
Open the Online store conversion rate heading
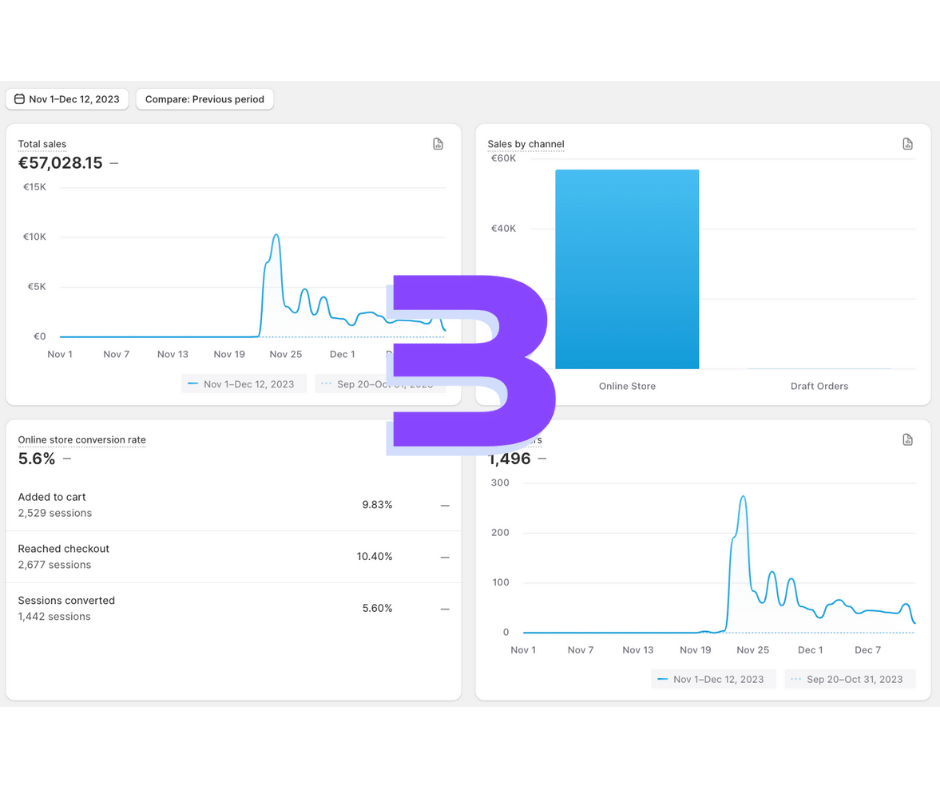tap(82, 440)
